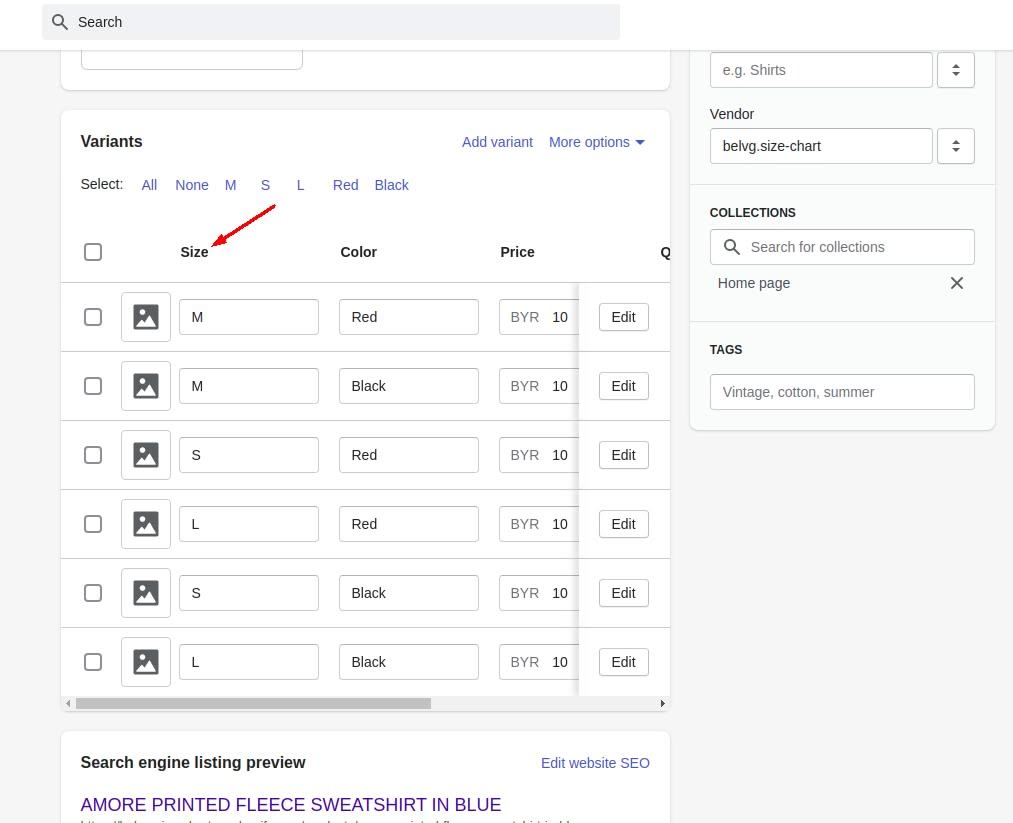Check the L Black variant checkbox
1013x823 pixels.
(93, 662)
